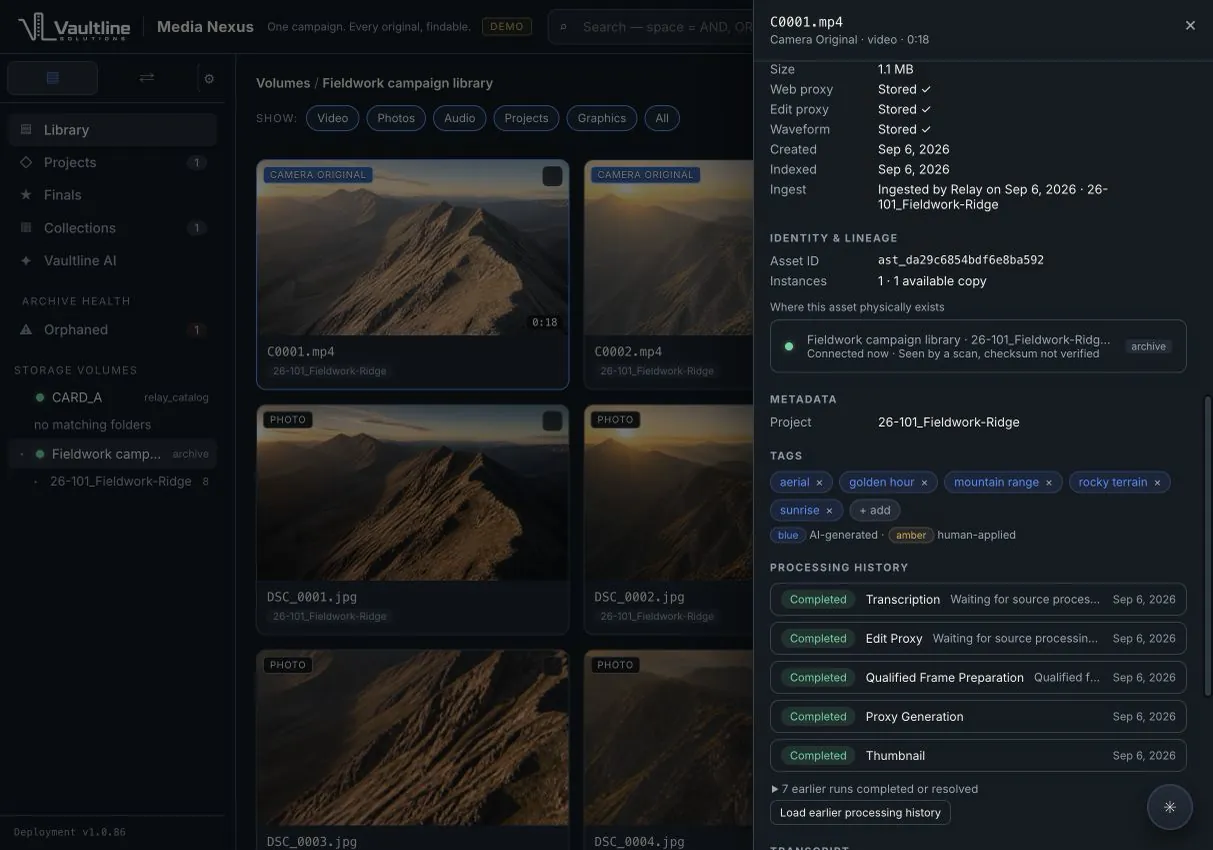Image resolution: width=1213 pixels, height=850 pixels.
Task: Open the Thumbnail processing entry
Action: (x=978, y=756)
